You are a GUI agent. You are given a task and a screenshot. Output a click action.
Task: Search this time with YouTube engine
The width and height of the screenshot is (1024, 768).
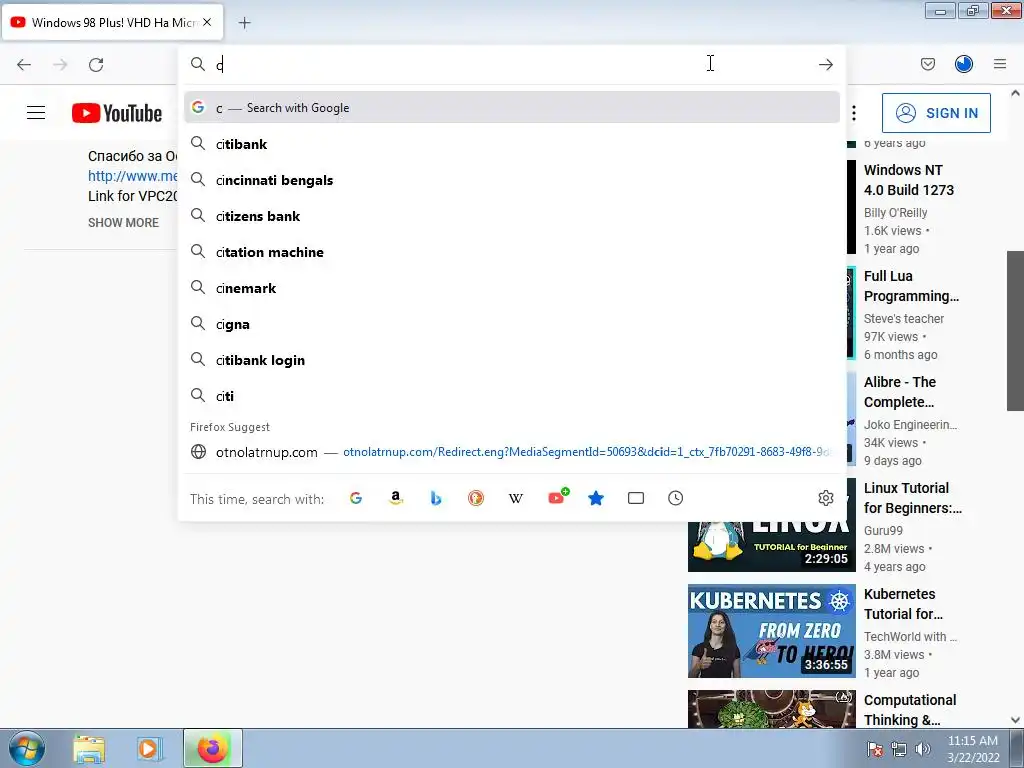tap(556, 498)
